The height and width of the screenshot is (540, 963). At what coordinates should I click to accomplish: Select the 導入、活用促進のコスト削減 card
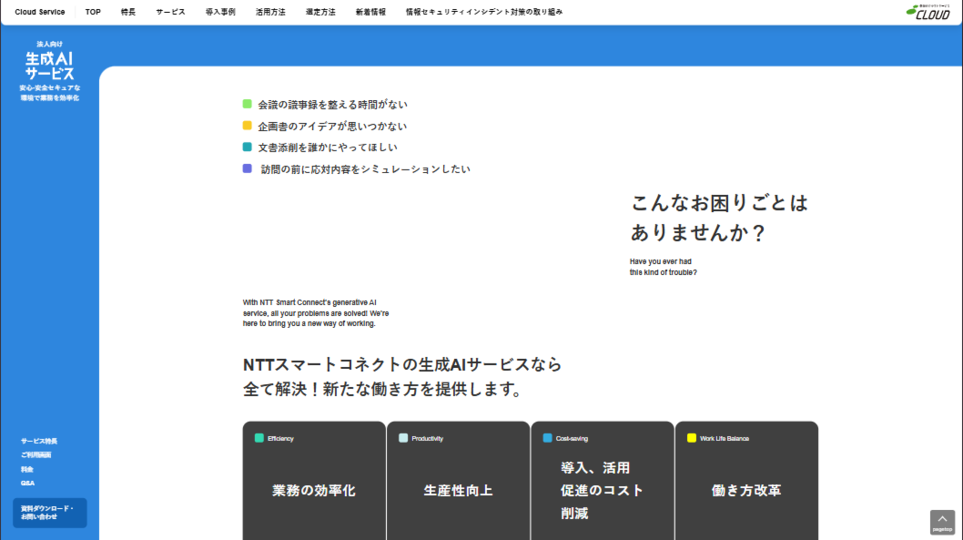602,481
